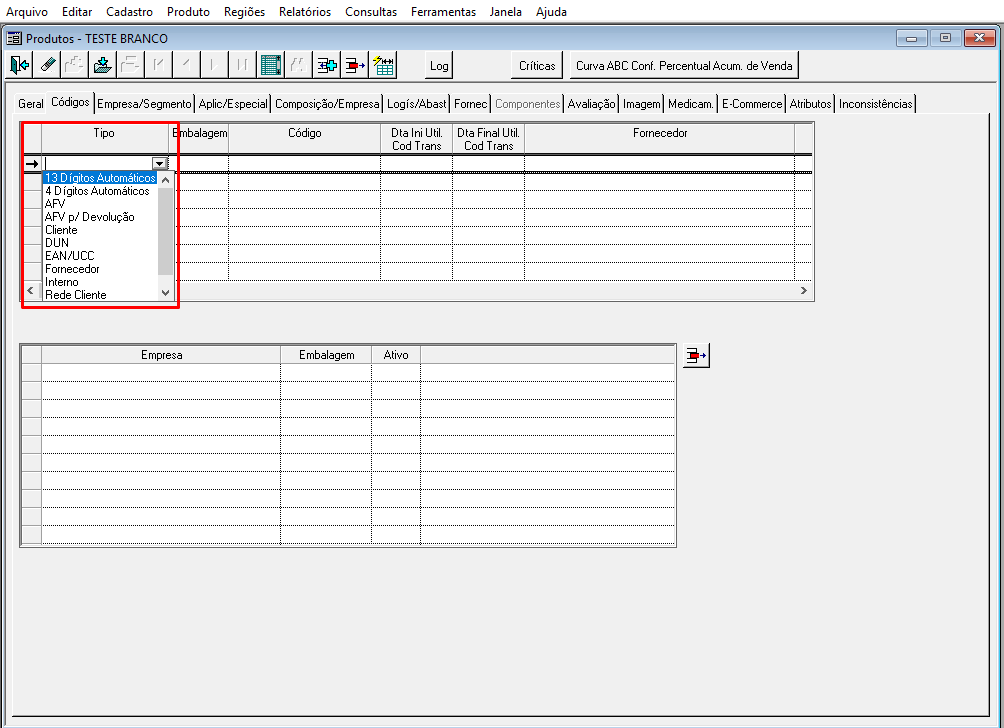Click the Tipo list scroll down arrow
1004x728 pixels.
(x=165, y=293)
